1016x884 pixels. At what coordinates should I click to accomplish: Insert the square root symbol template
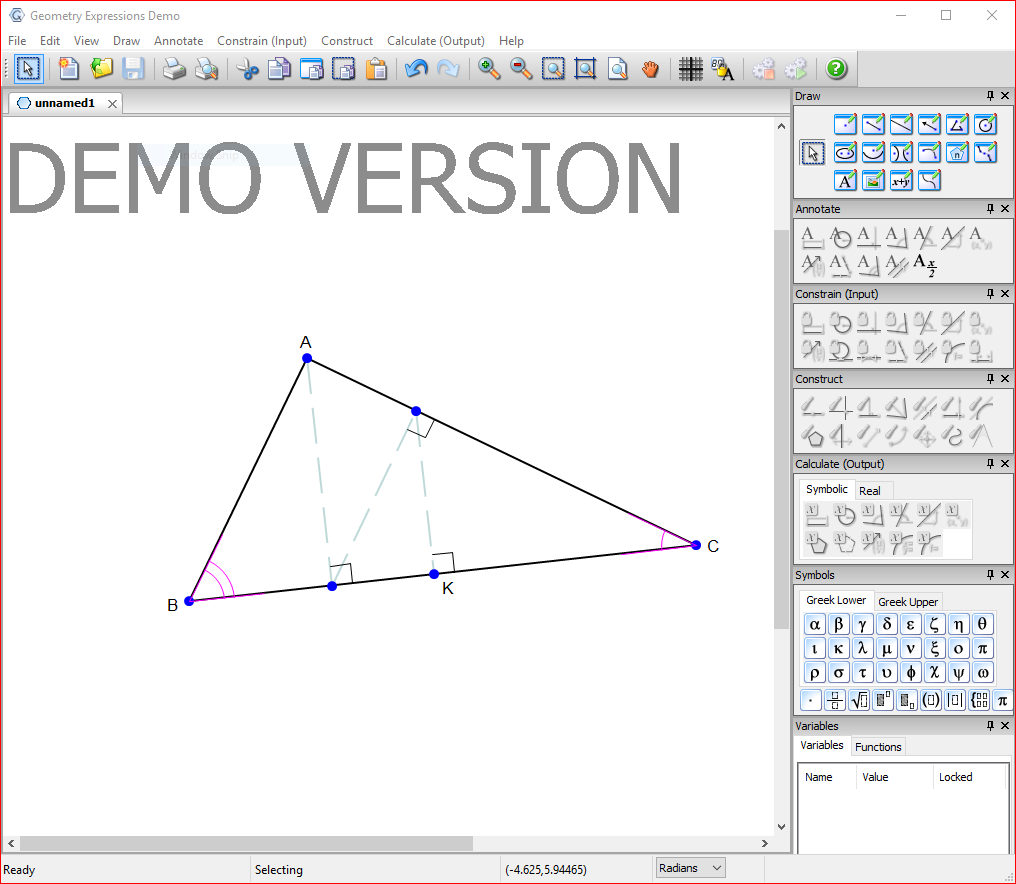pos(858,700)
